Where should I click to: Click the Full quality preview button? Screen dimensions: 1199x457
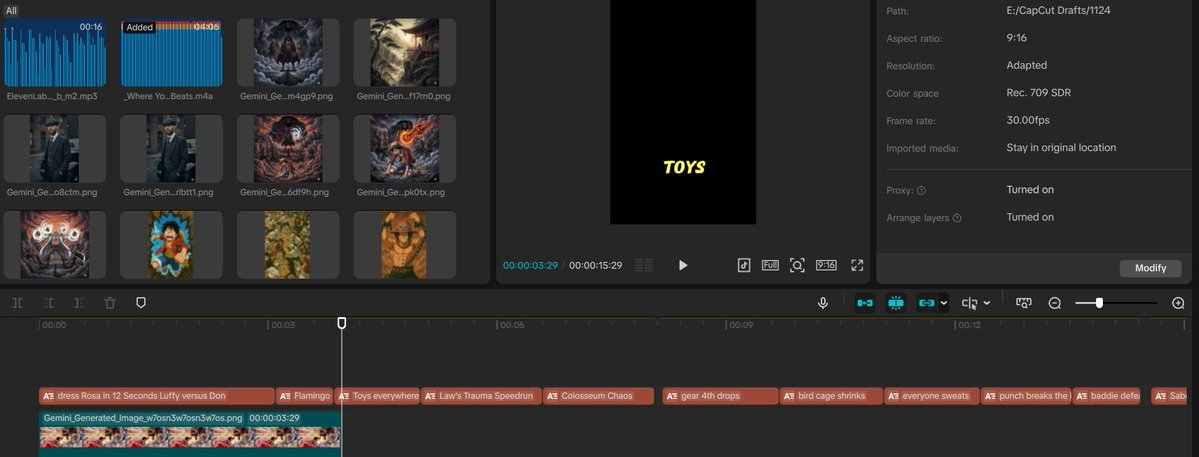tap(770, 265)
